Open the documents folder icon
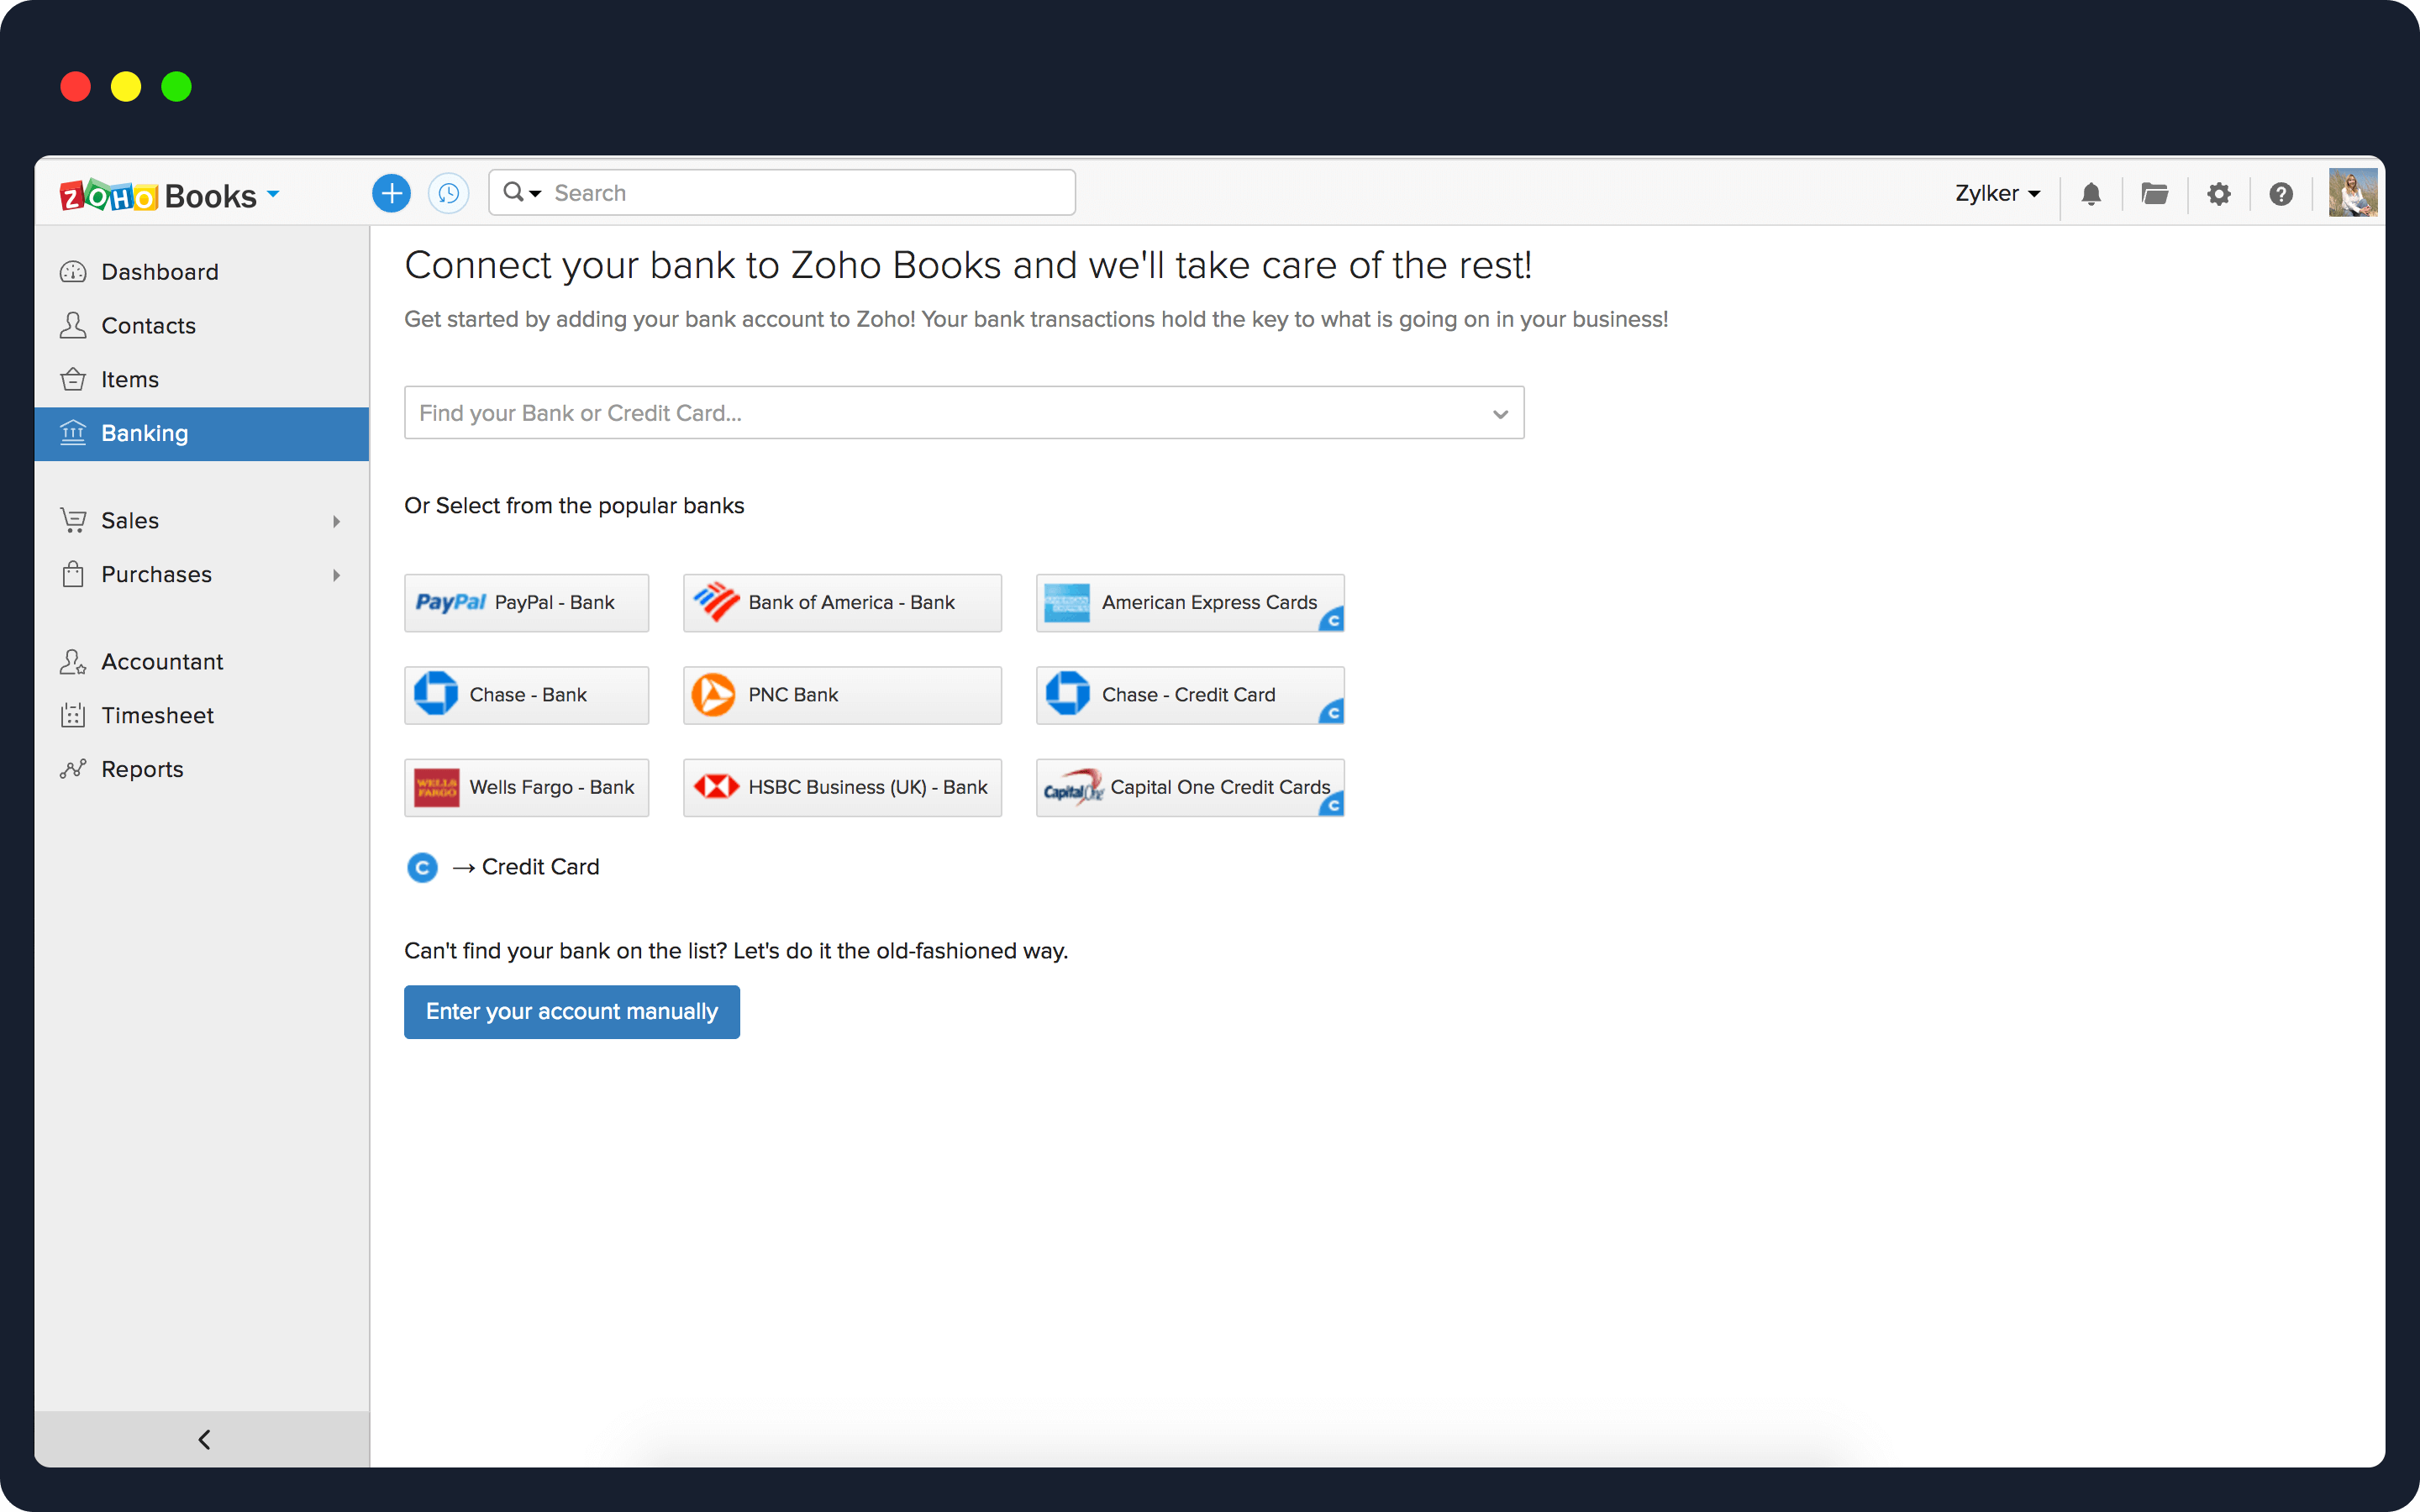The width and height of the screenshot is (2420, 1512). (2154, 194)
